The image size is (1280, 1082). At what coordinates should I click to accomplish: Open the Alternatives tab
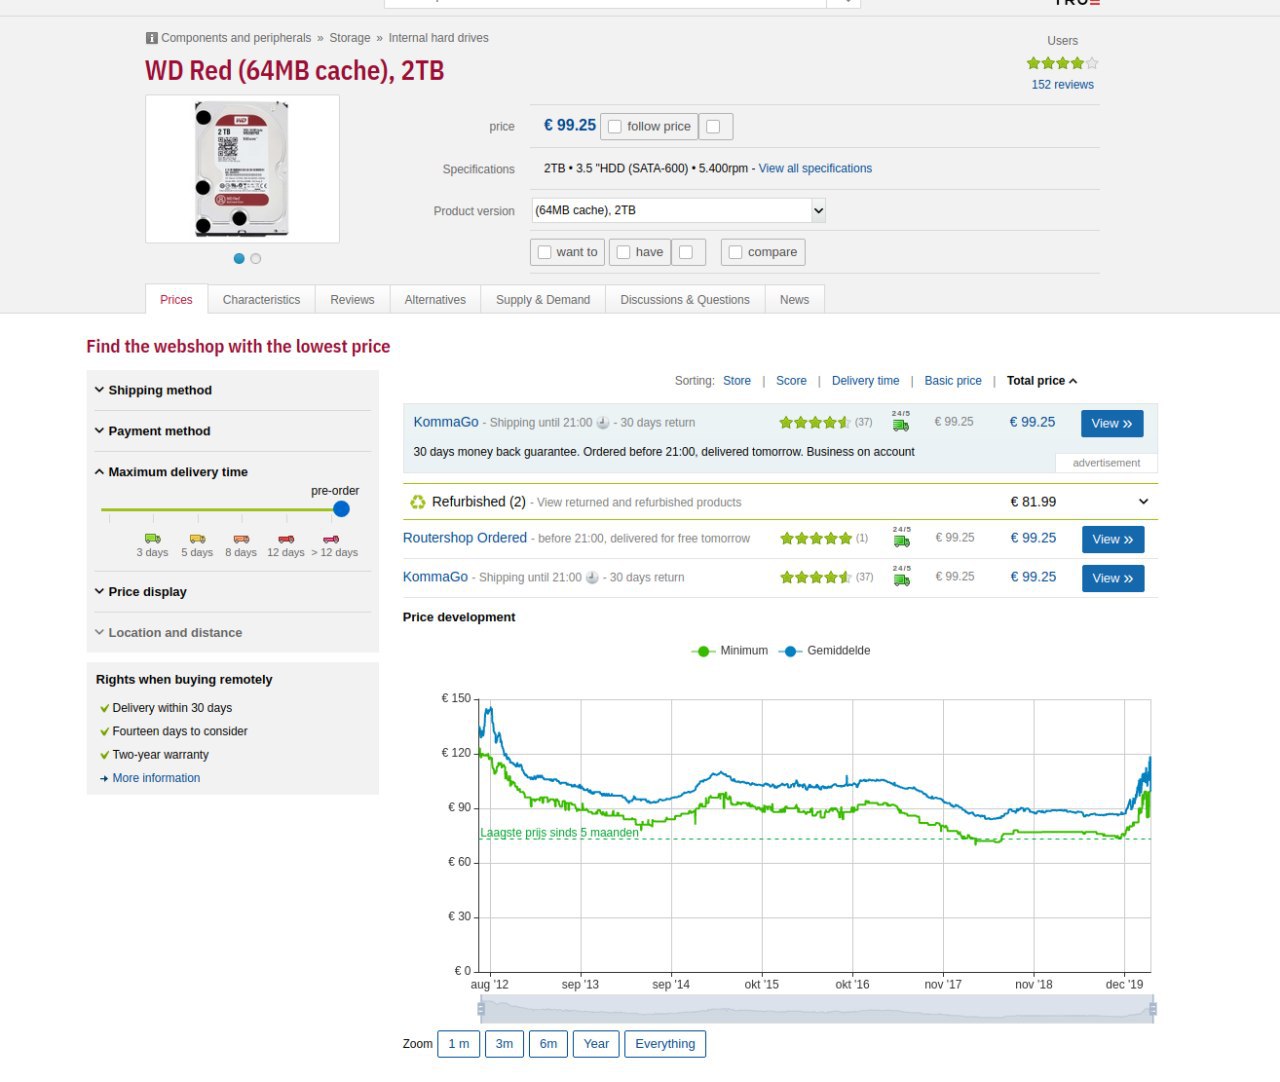pyautogui.click(x=435, y=300)
